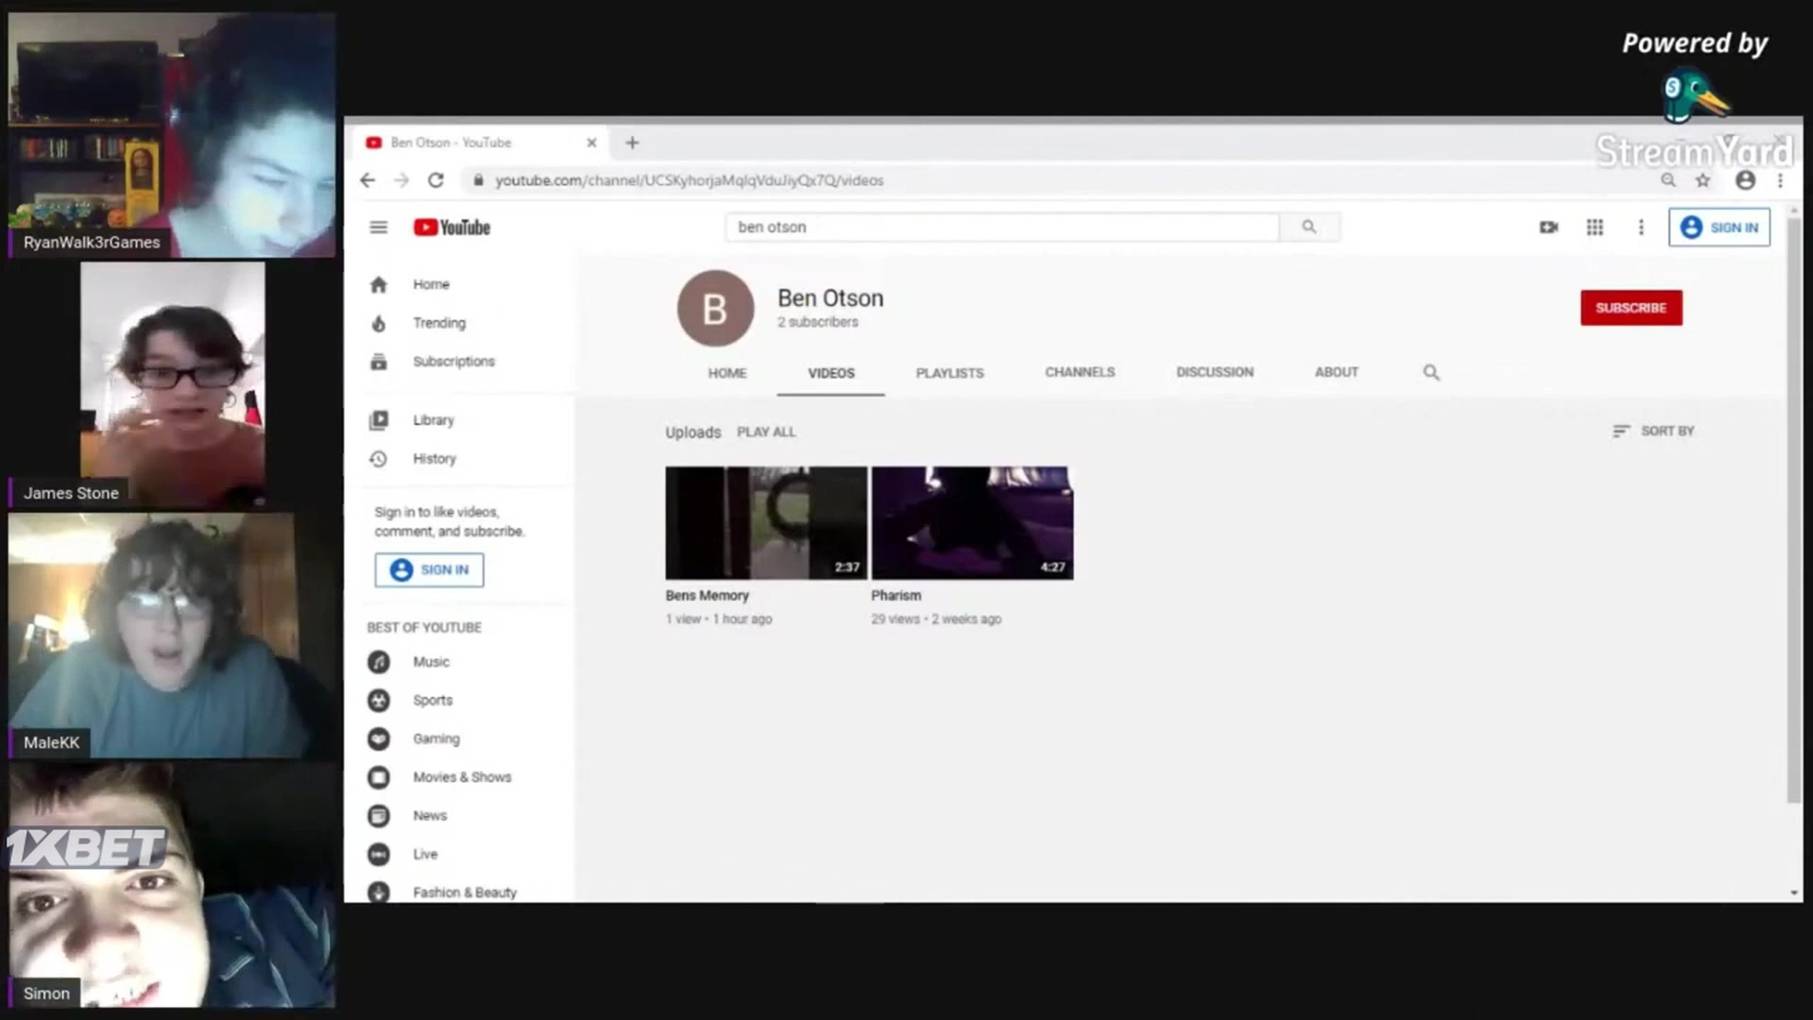Reload the page with refresh icon

tap(436, 180)
